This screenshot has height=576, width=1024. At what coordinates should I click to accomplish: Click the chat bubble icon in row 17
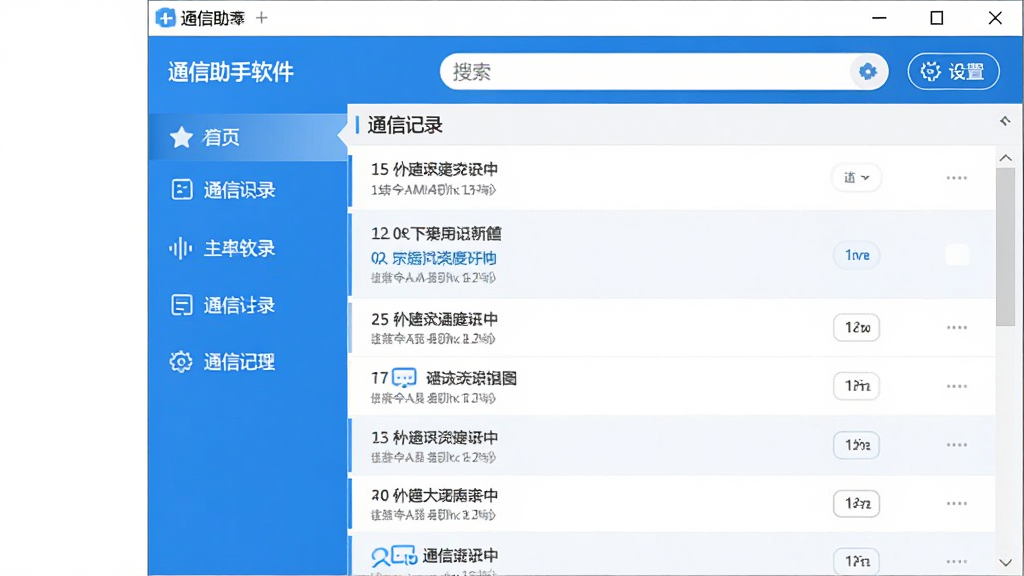[404, 378]
